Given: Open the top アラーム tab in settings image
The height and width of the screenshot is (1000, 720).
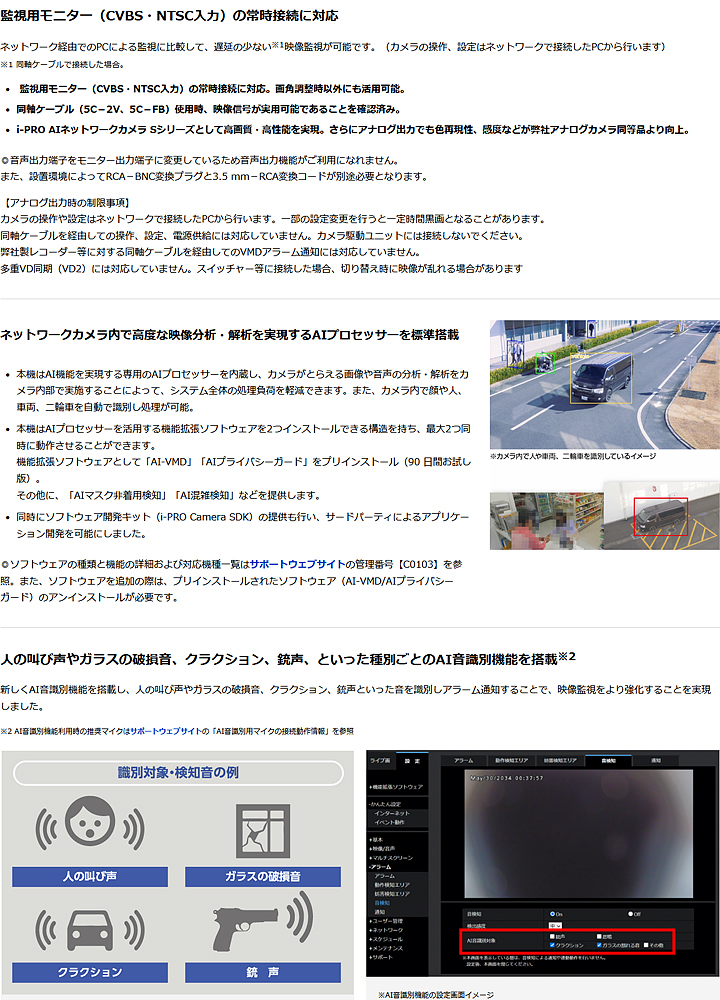Looking at the screenshot, I should pyautogui.click(x=464, y=760).
